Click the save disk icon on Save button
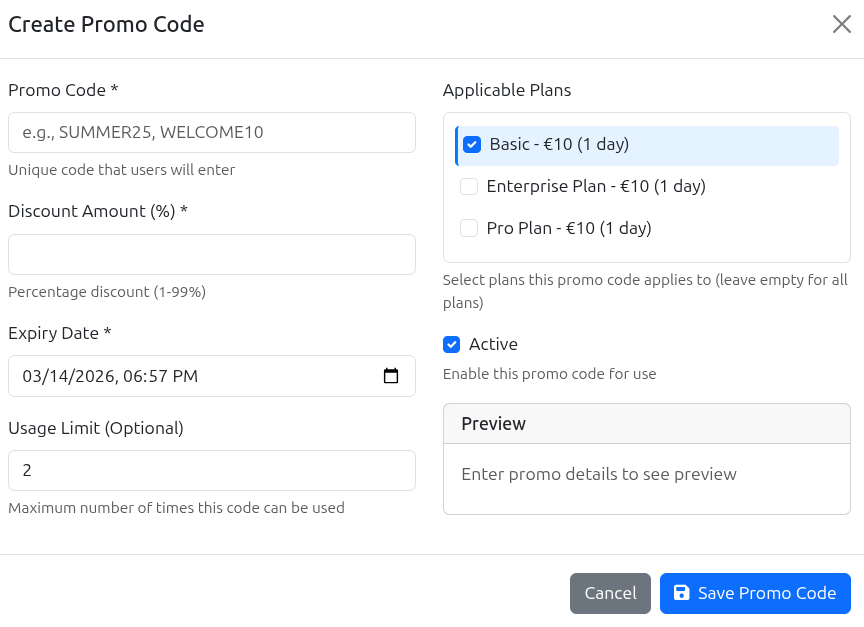 click(681, 593)
